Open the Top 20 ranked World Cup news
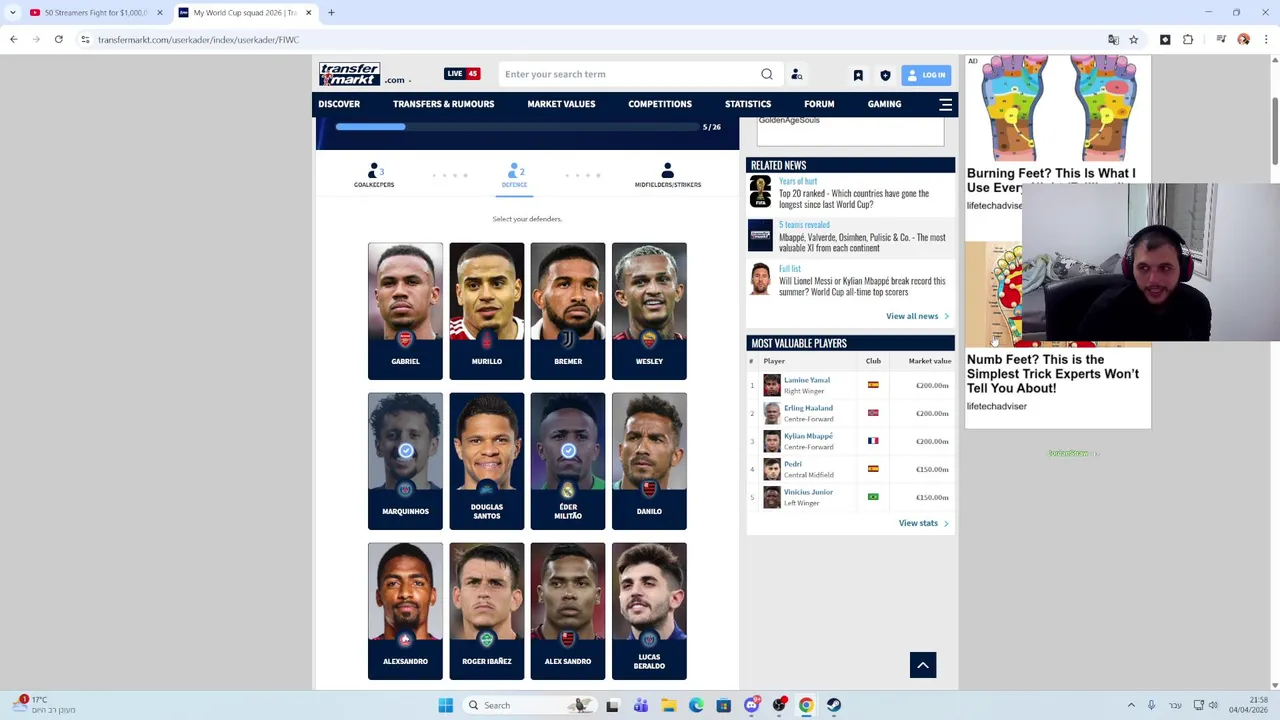The width and height of the screenshot is (1280, 720). [x=854, y=198]
